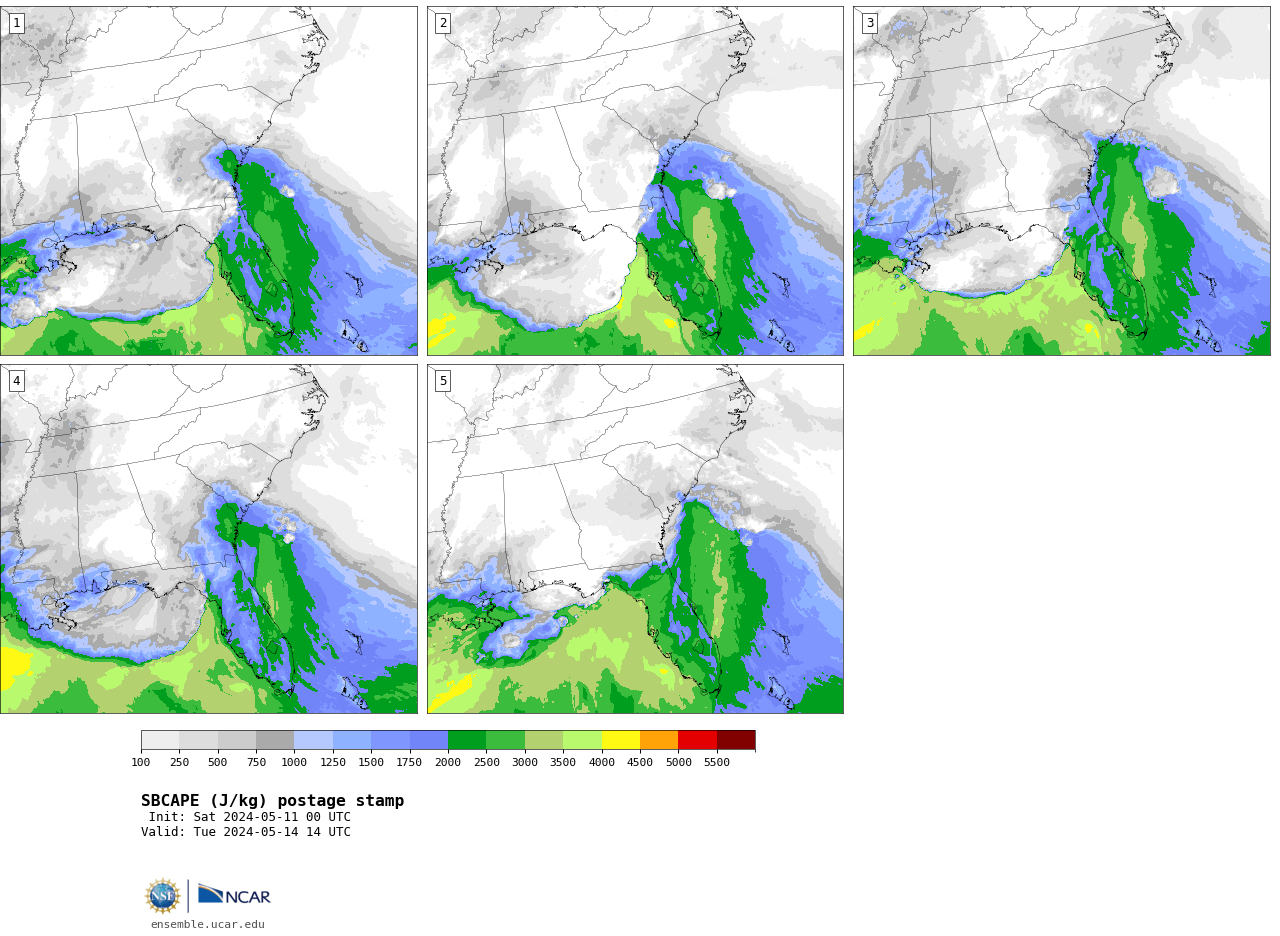Click the number 1 panel label
The width and height of the screenshot is (1280, 936).
pos(16,23)
